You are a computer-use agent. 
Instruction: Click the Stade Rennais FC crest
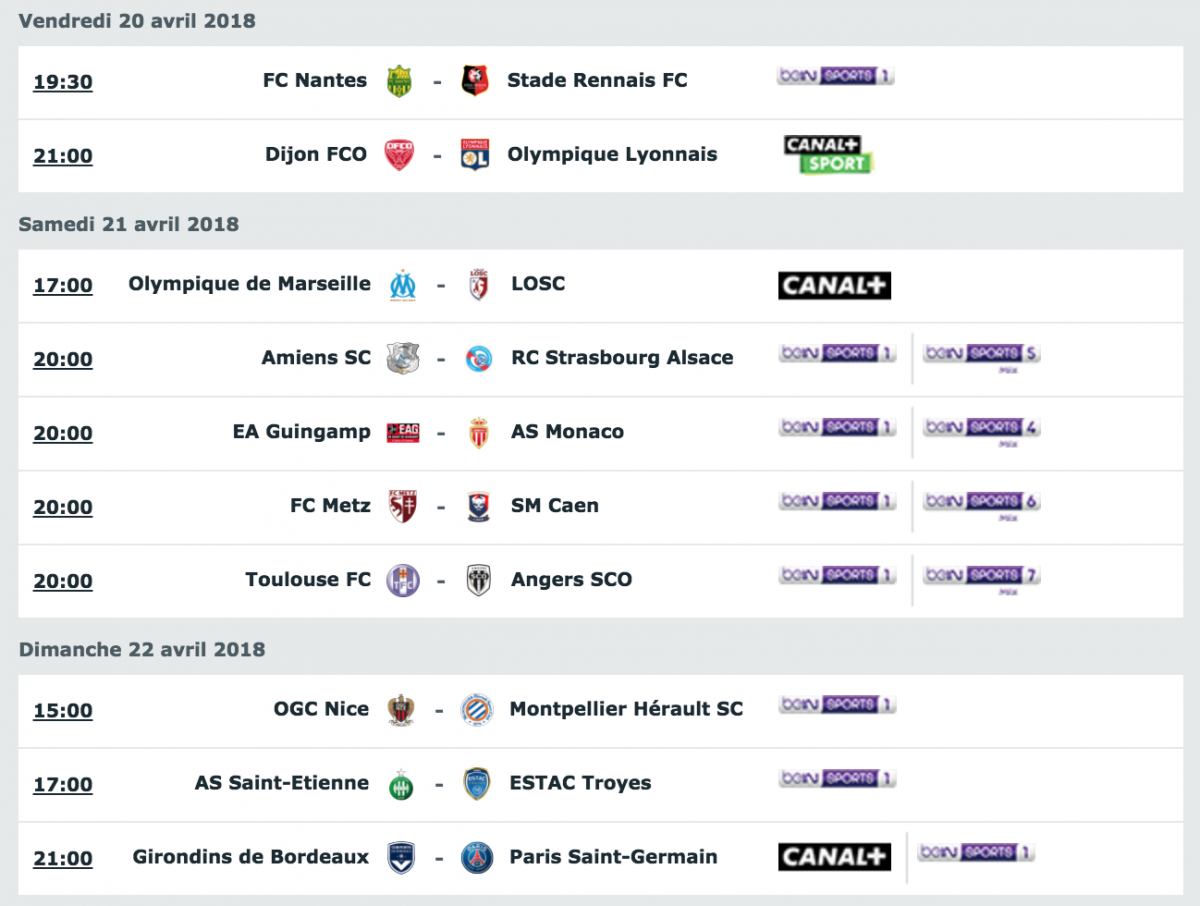point(475,81)
